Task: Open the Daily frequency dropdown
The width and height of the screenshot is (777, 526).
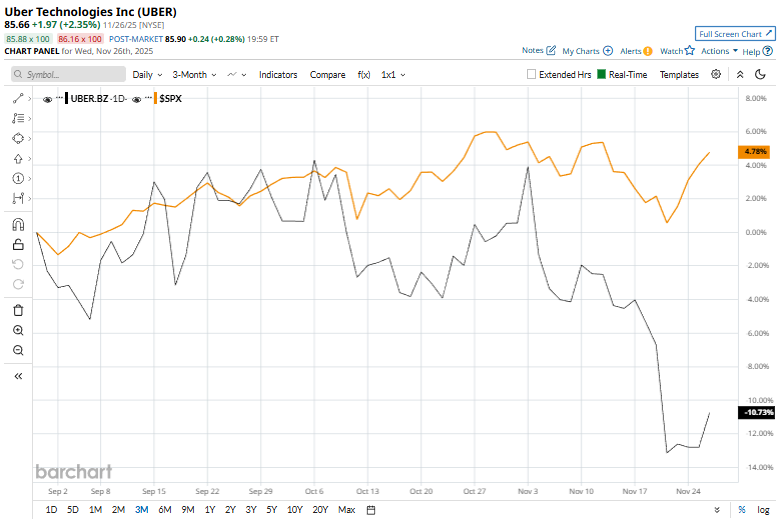Action: [x=147, y=75]
